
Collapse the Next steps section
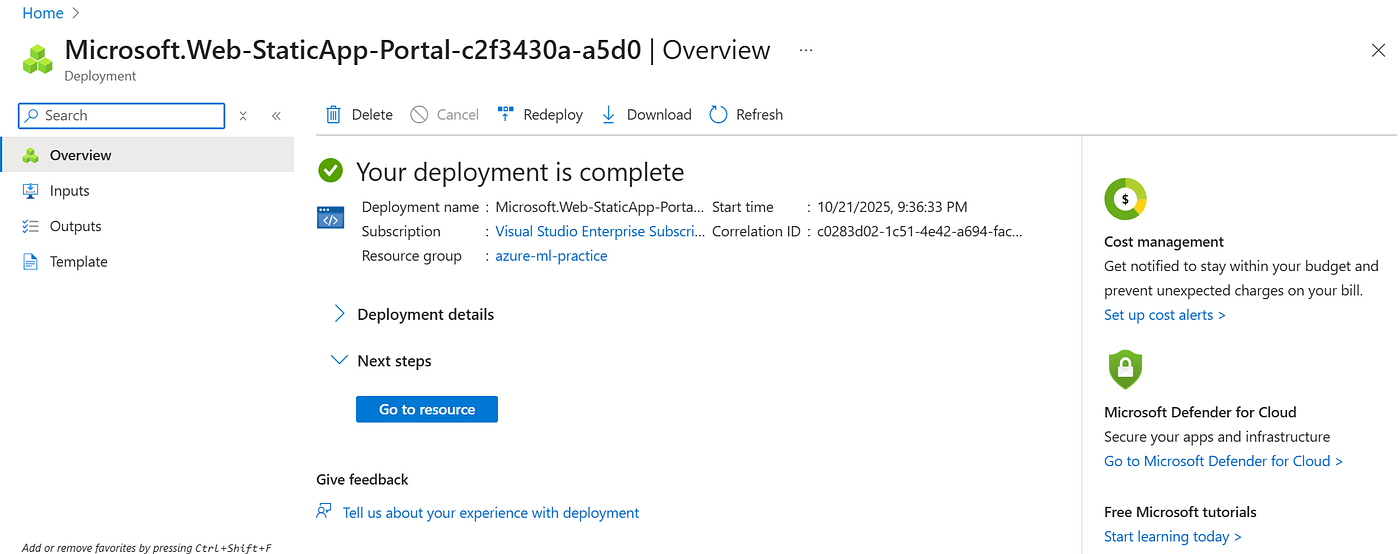point(382,361)
